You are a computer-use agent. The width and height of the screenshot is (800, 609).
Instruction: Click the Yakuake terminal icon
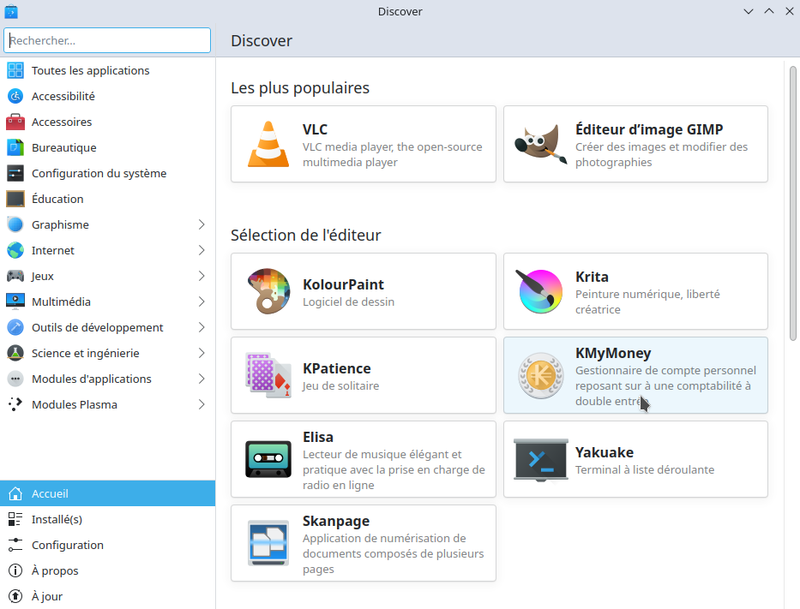[x=540, y=459]
